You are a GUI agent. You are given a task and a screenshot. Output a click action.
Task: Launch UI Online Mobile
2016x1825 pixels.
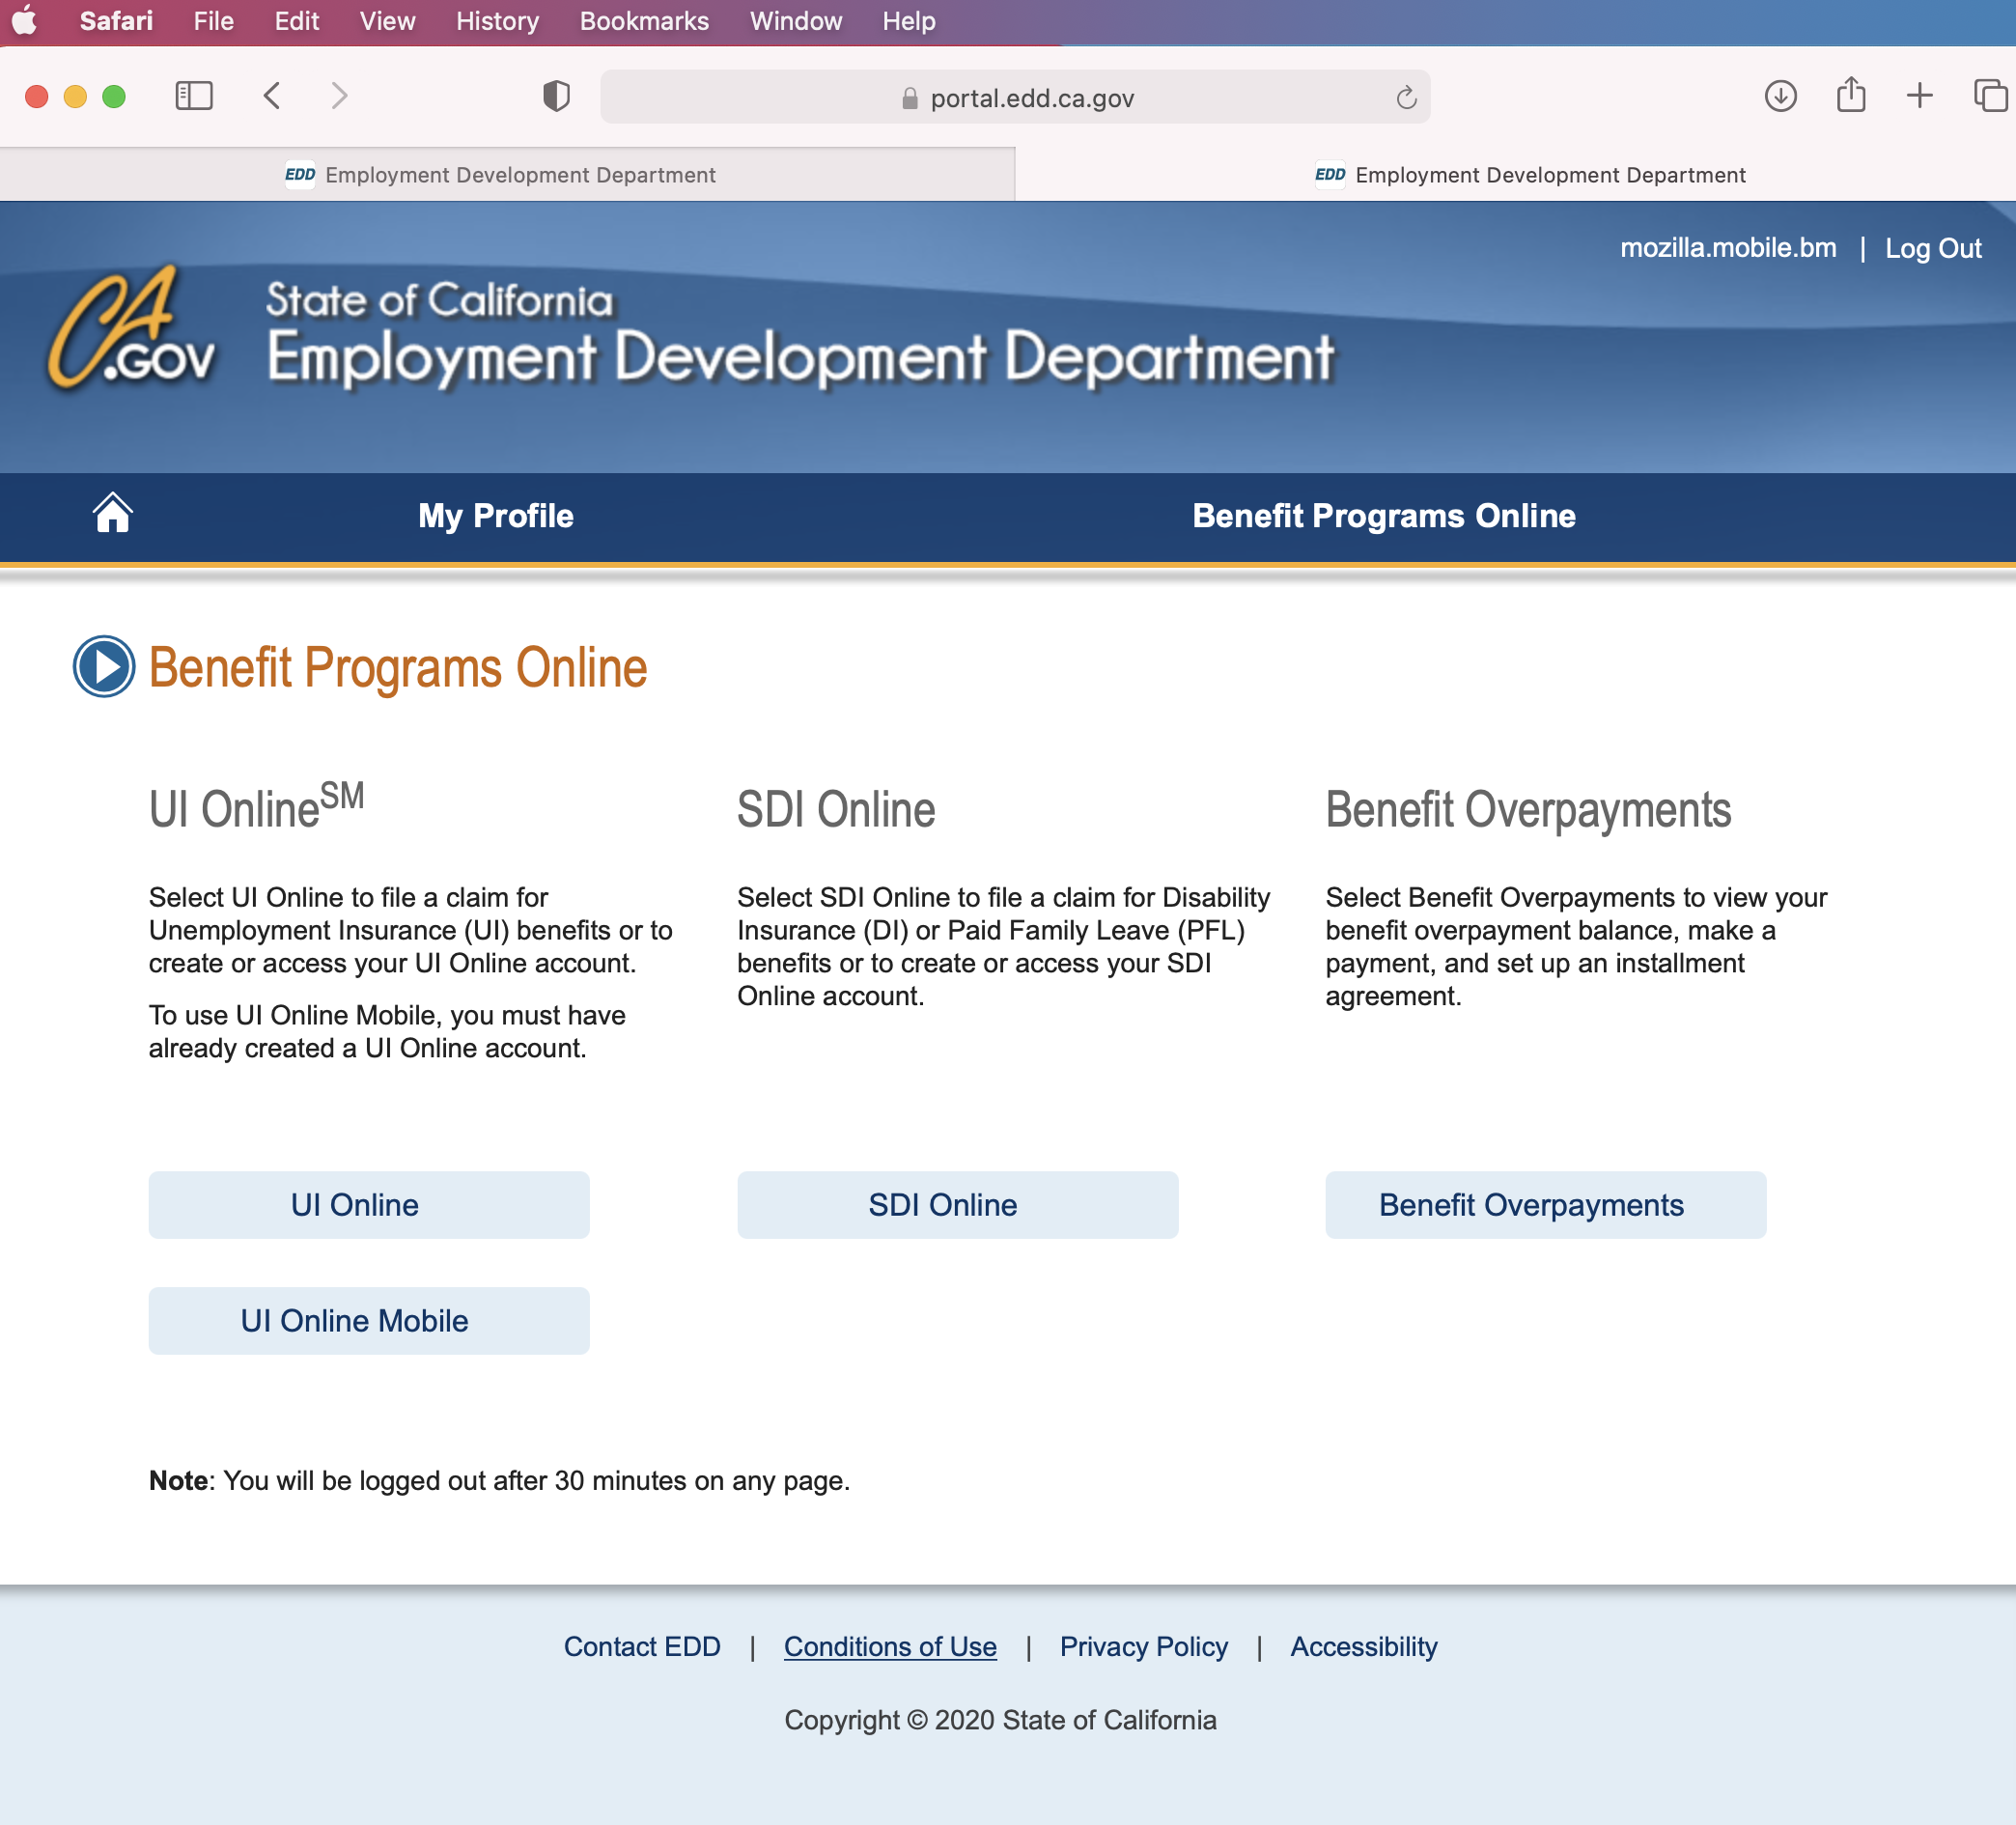369,1321
